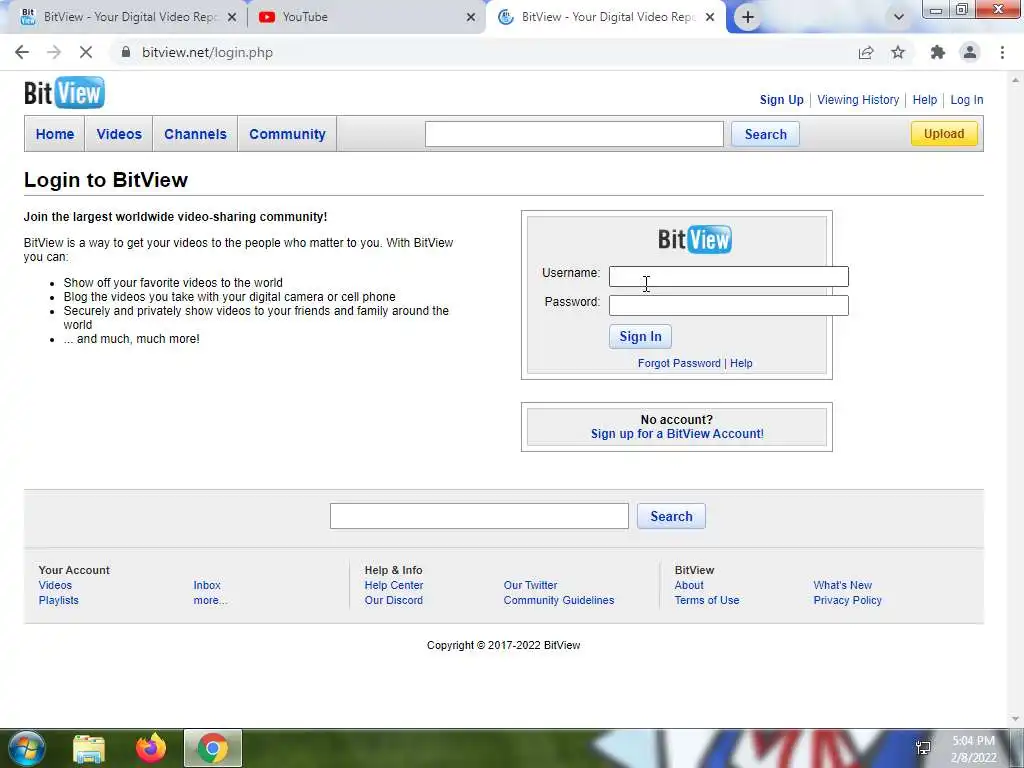The image size is (1024, 768).
Task: Click Sign up for a BitView Account link
Action: tap(677, 434)
